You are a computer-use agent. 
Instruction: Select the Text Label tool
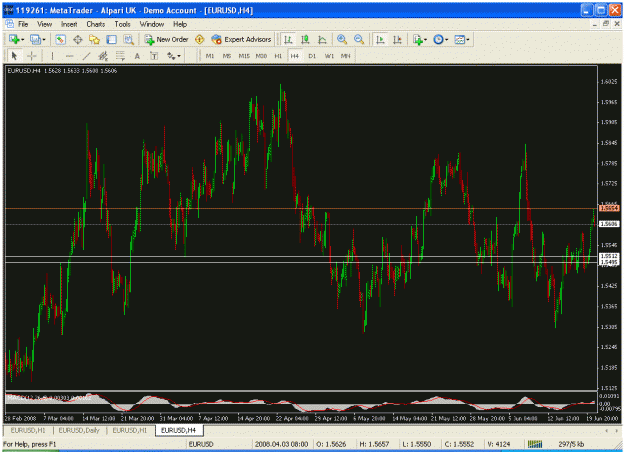pos(154,56)
